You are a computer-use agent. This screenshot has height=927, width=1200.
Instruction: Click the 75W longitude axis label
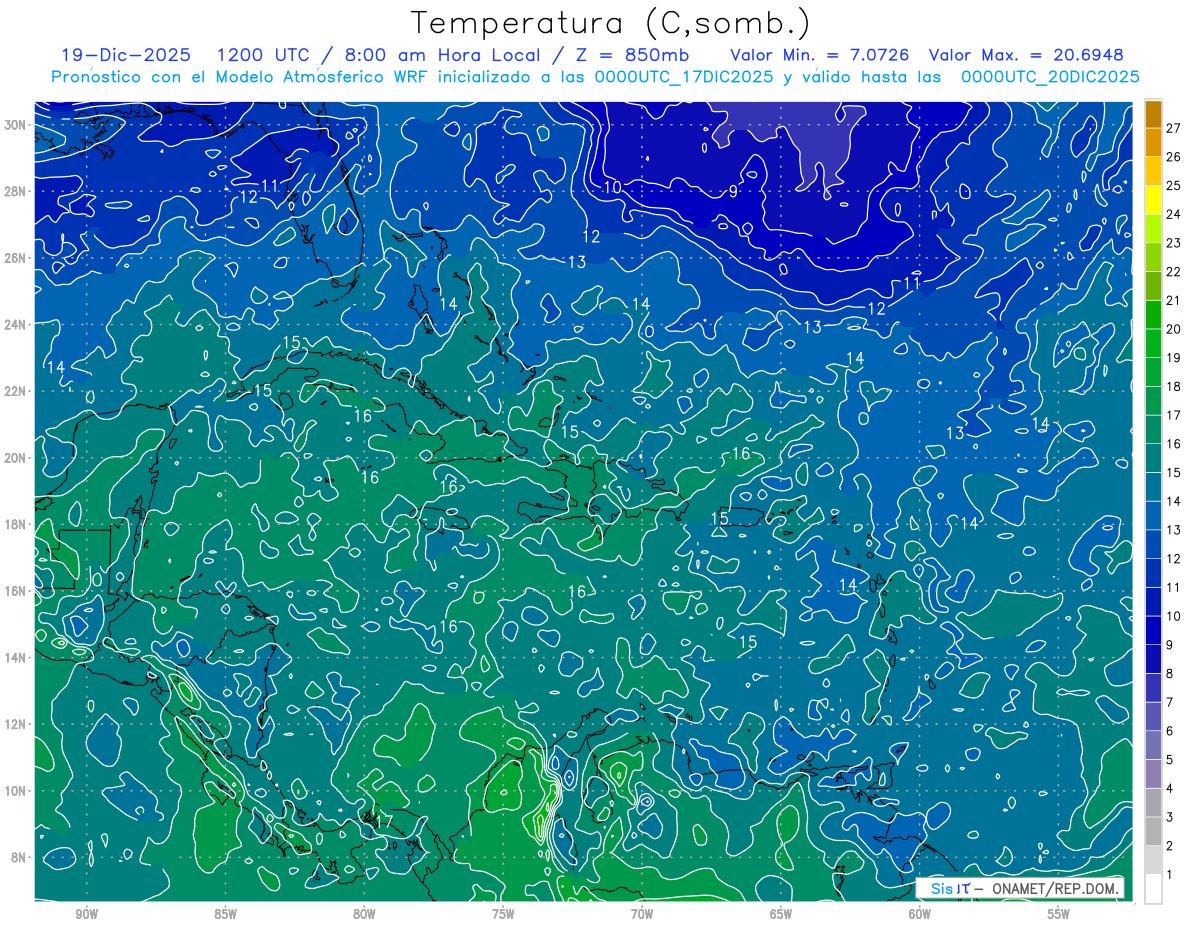[503, 914]
